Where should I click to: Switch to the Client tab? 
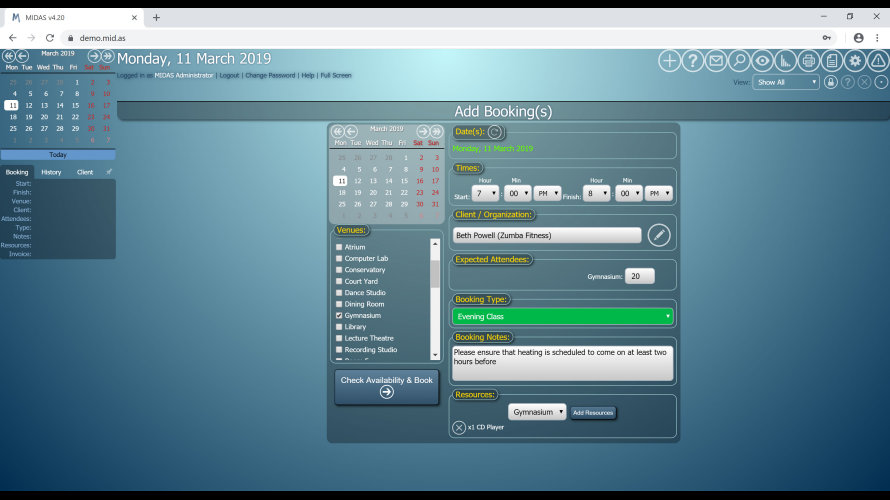point(85,172)
